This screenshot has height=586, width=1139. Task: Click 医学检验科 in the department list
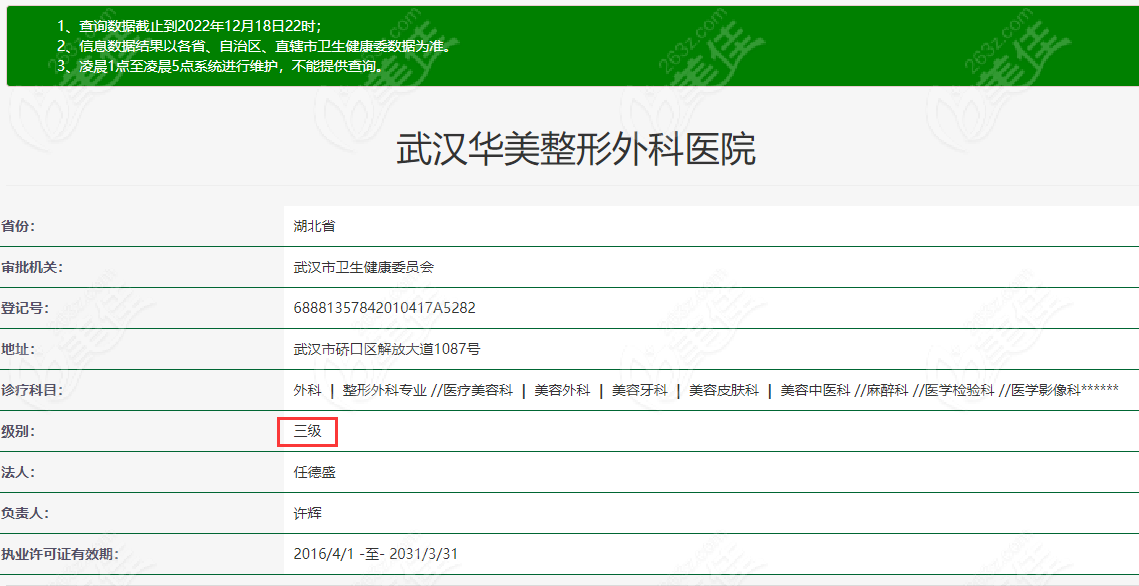point(958,390)
